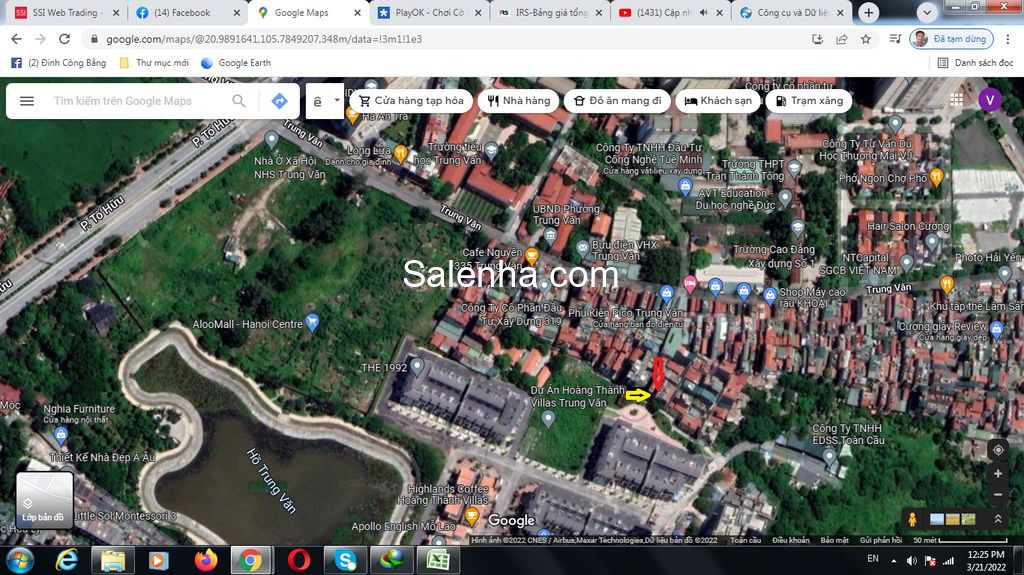Expand the imagery panel with double chevron
Viewport: 1024px width, 575px height.
(x=997, y=519)
